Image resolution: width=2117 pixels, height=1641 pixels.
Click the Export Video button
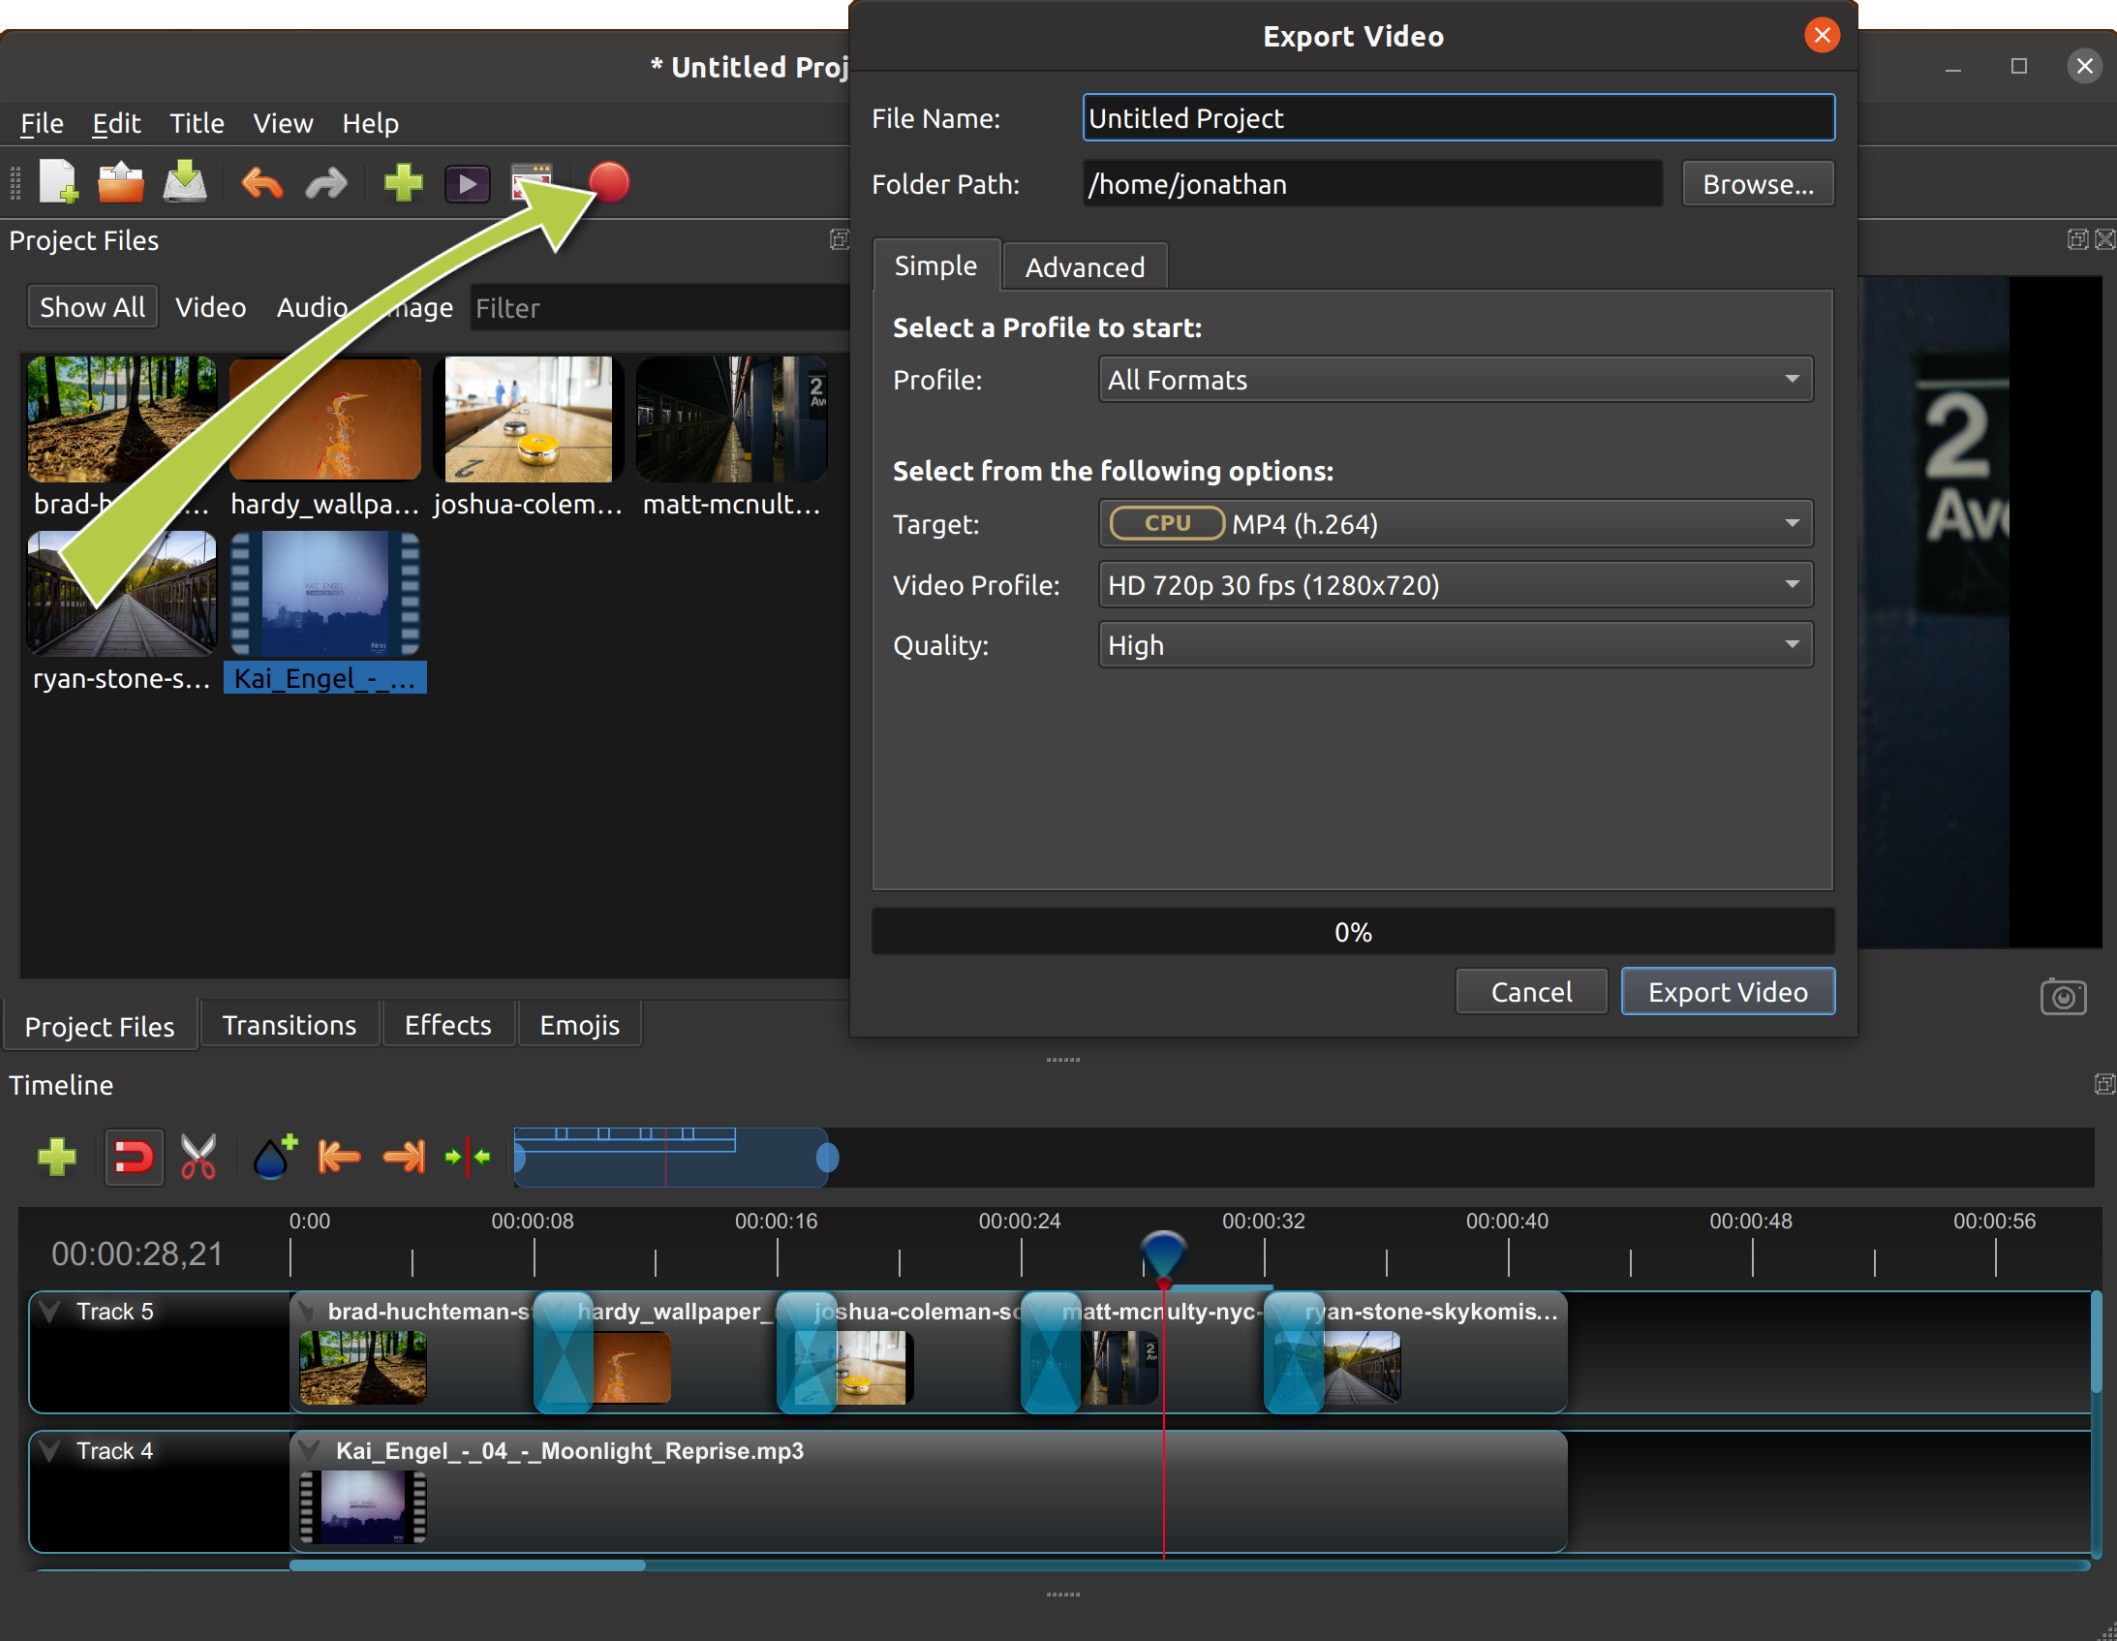[1725, 990]
